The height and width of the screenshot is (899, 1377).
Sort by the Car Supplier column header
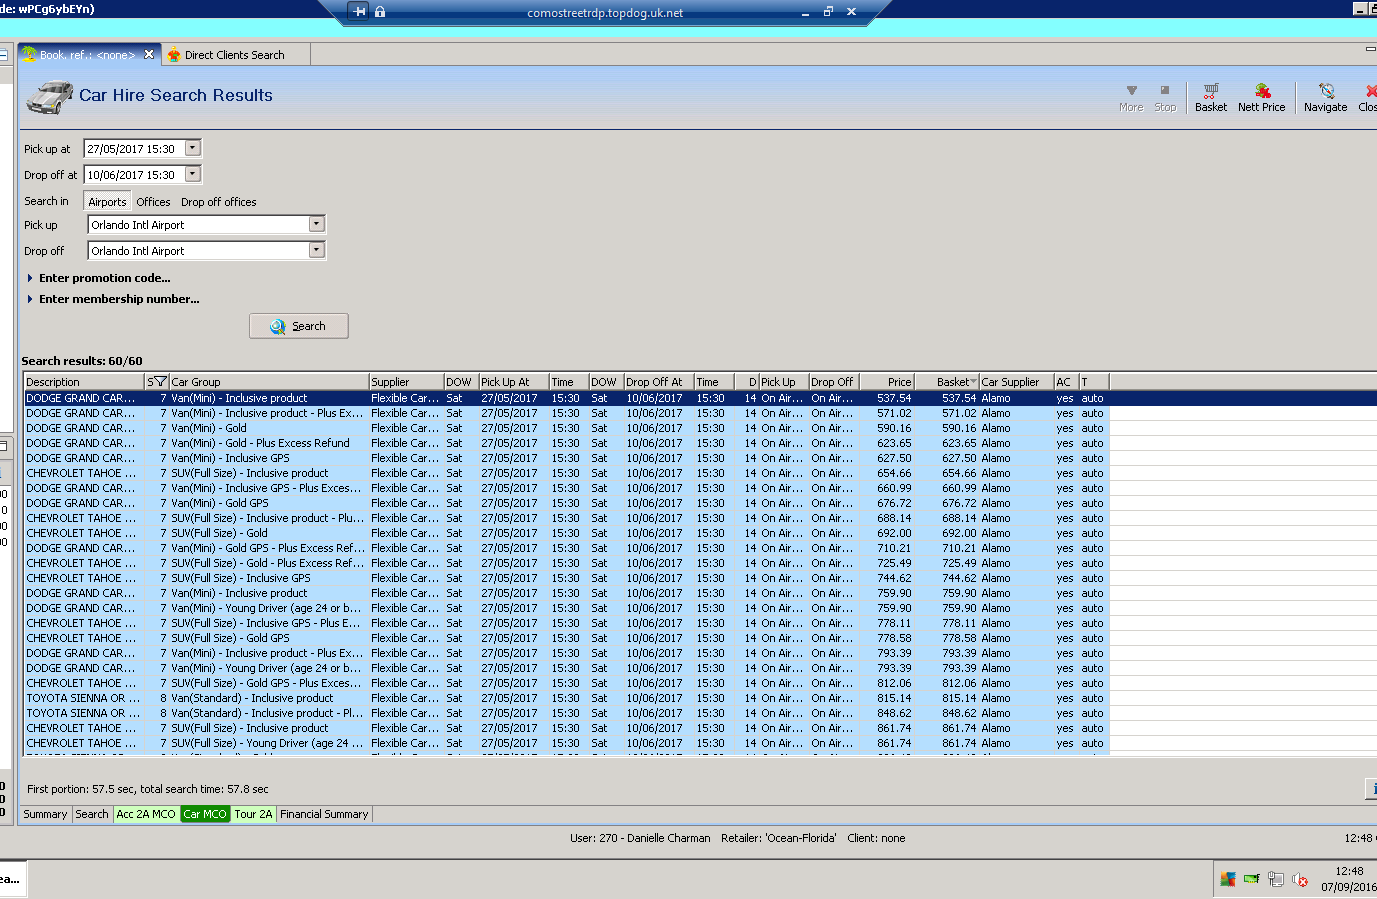(x=1016, y=382)
